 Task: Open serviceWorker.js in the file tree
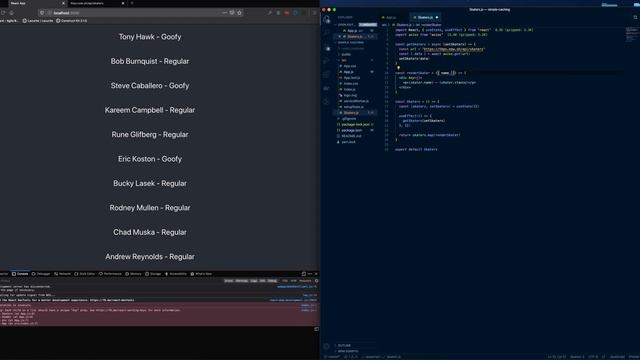point(356,101)
